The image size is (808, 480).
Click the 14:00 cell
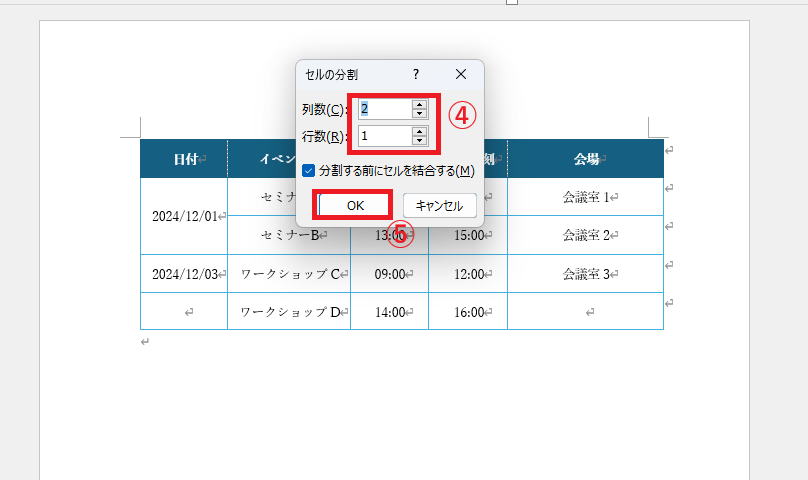[390, 311]
